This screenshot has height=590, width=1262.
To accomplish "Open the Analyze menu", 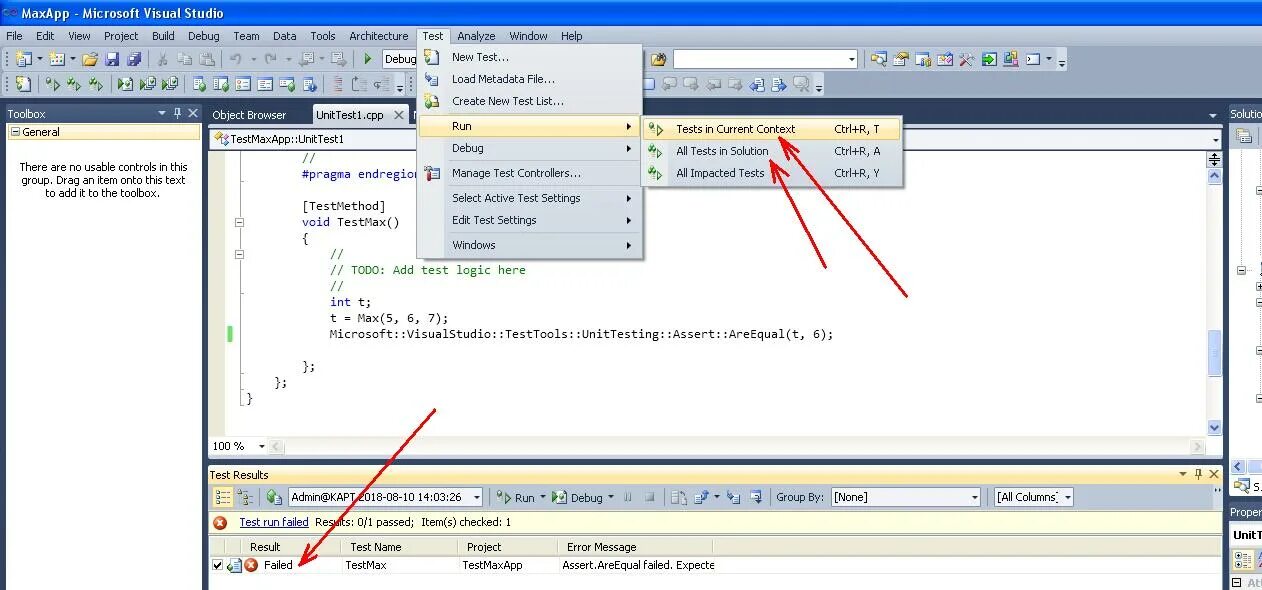I will coord(476,36).
